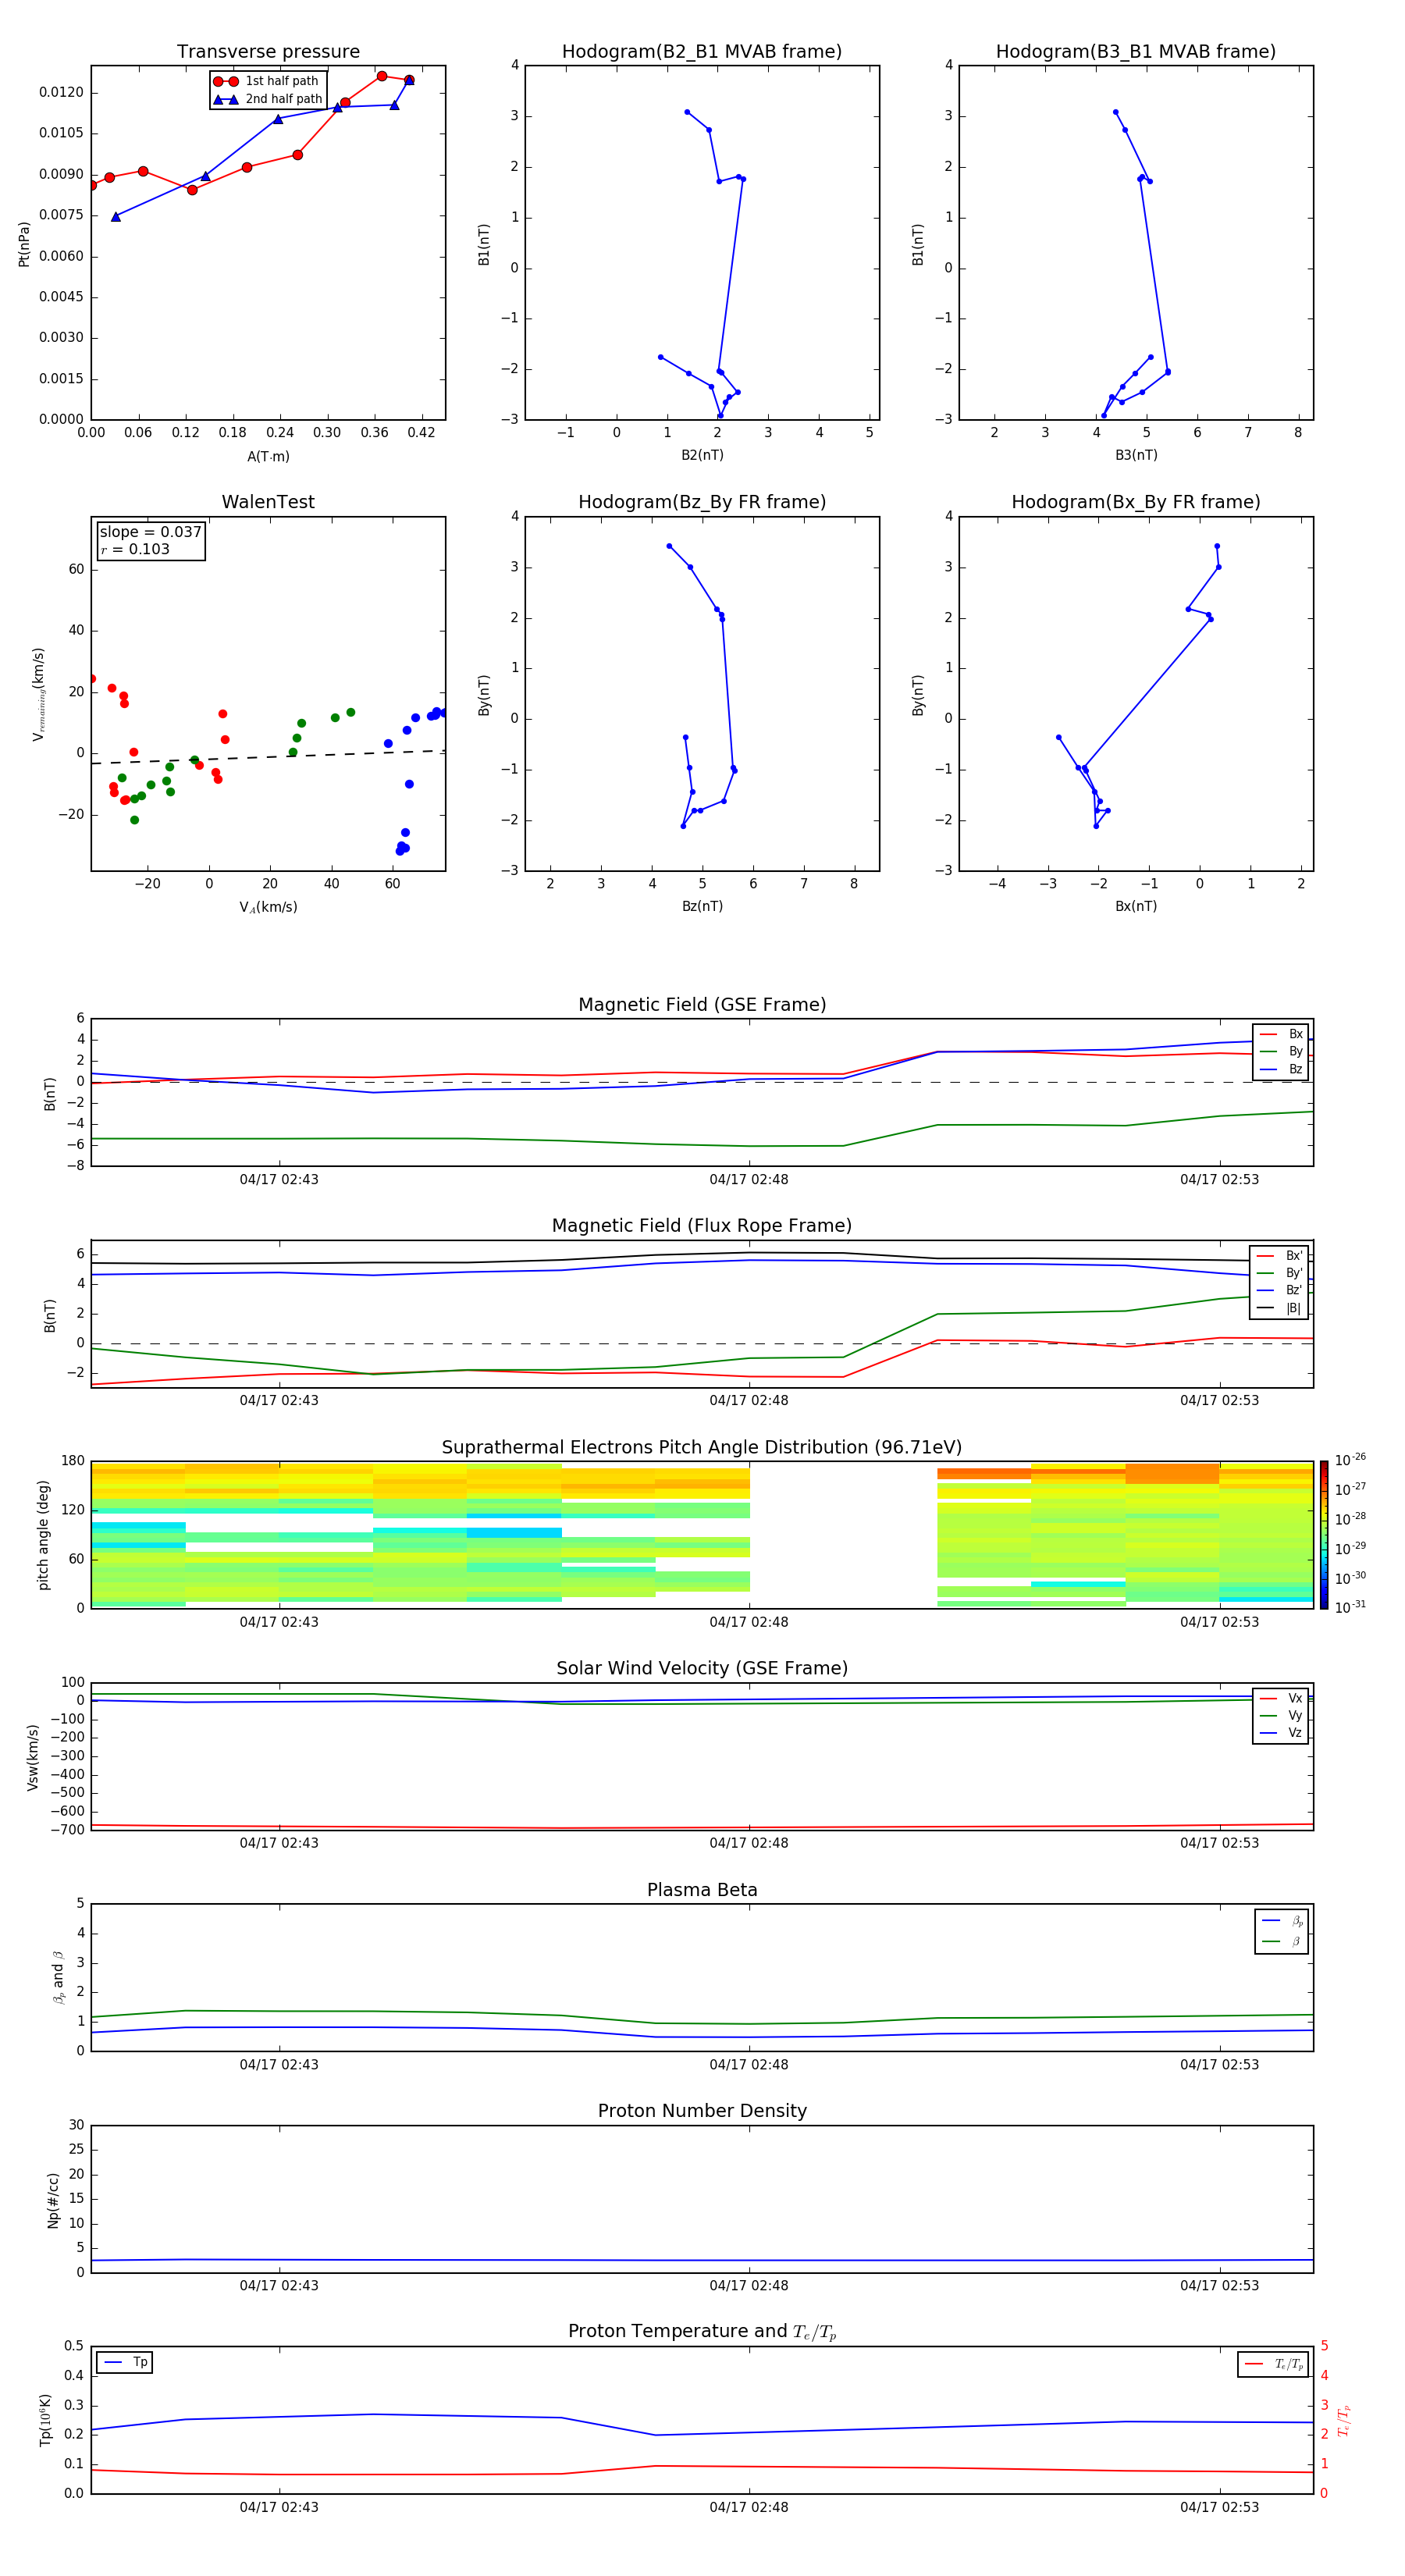Click the 'slope = 0.037' annotation
Viewport: 1405px width, 2576px height.
(150, 532)
